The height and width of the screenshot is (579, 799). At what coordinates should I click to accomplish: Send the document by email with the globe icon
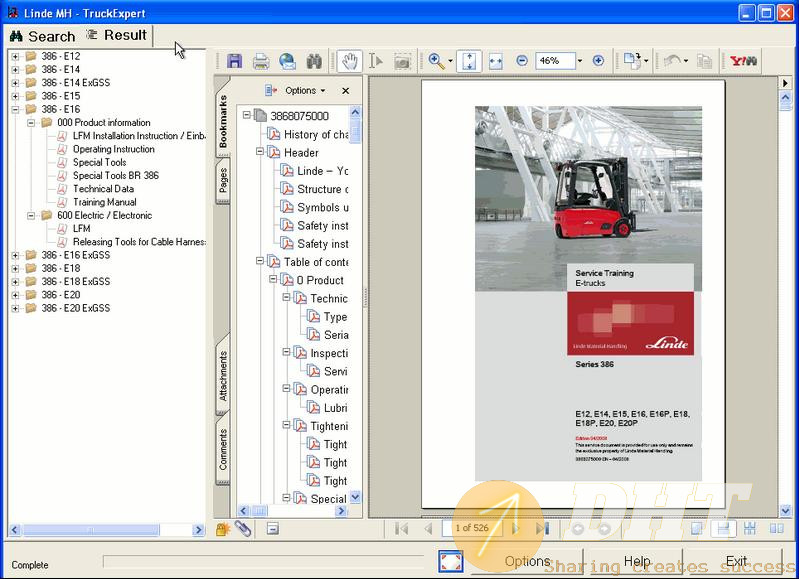pos(287,61)
